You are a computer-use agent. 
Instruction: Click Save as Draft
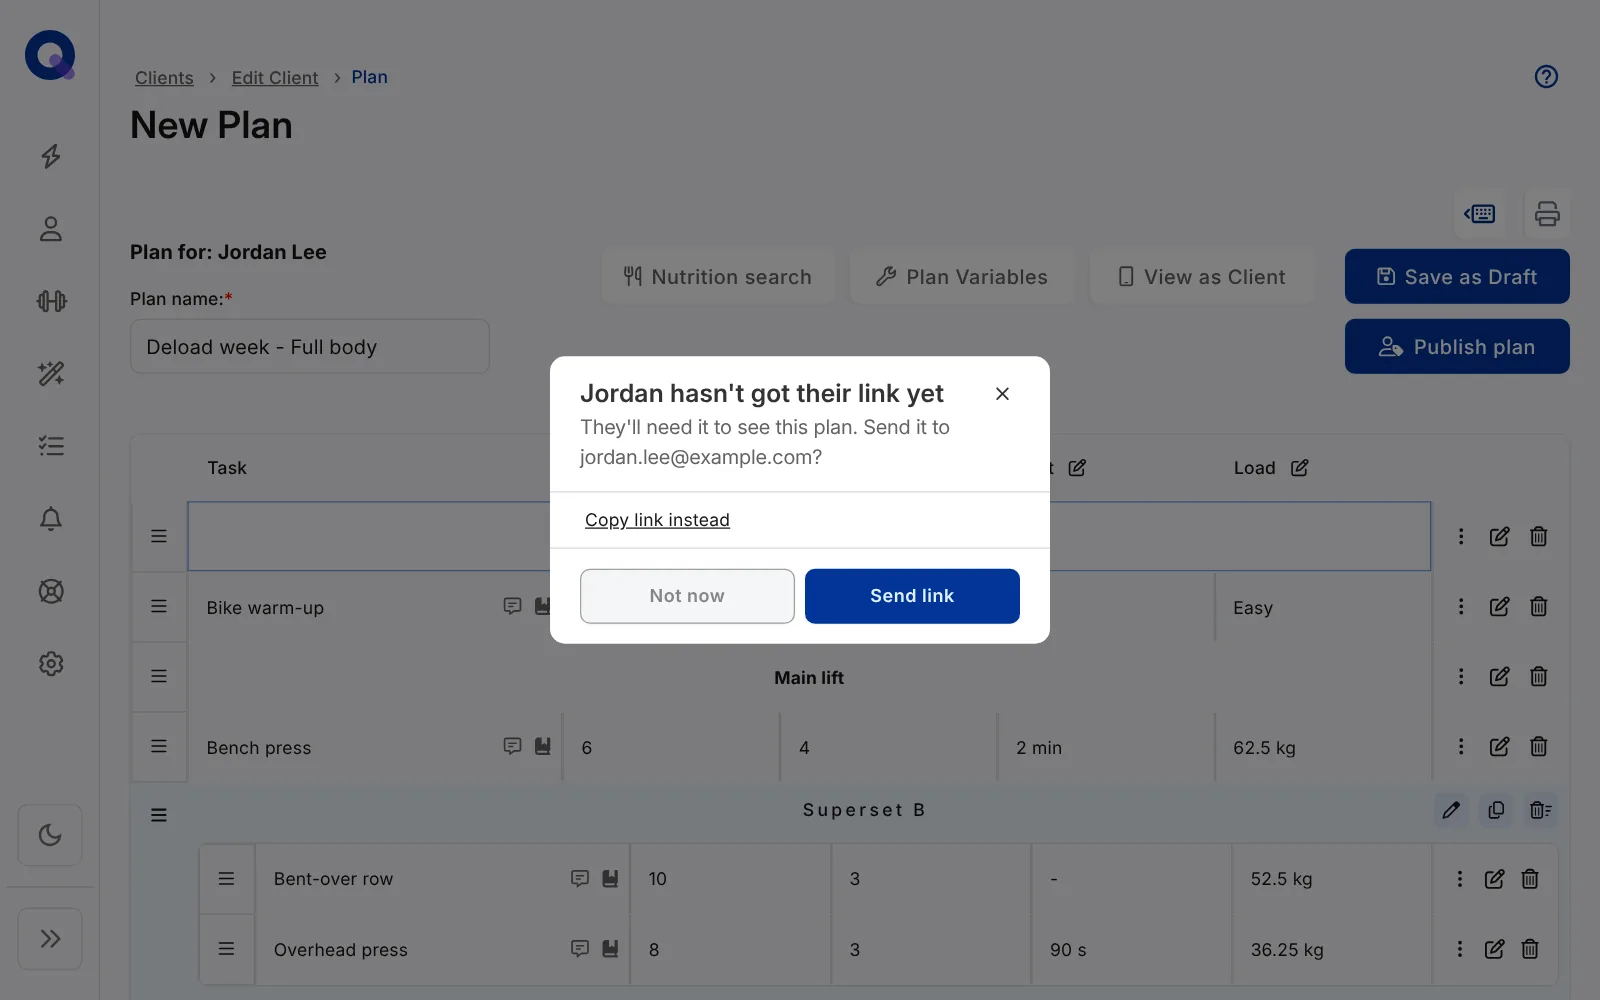[x=1457, y=277]
